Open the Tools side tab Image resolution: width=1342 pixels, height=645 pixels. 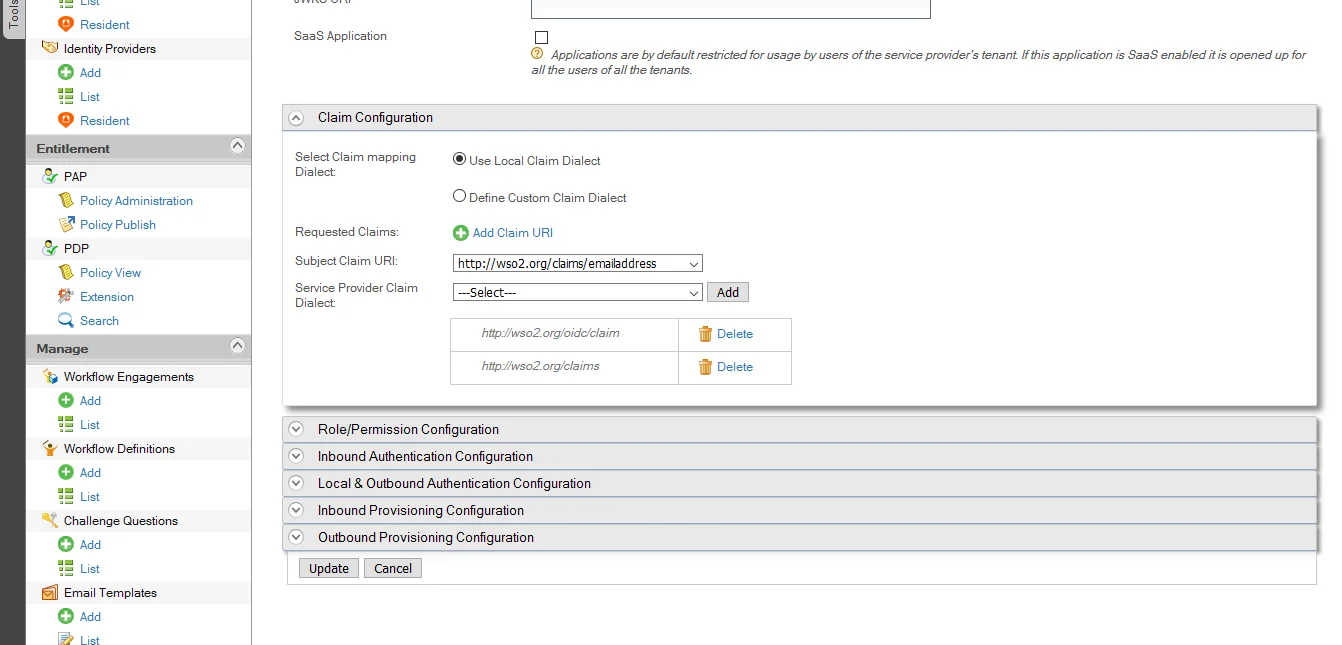coord(13,17)
